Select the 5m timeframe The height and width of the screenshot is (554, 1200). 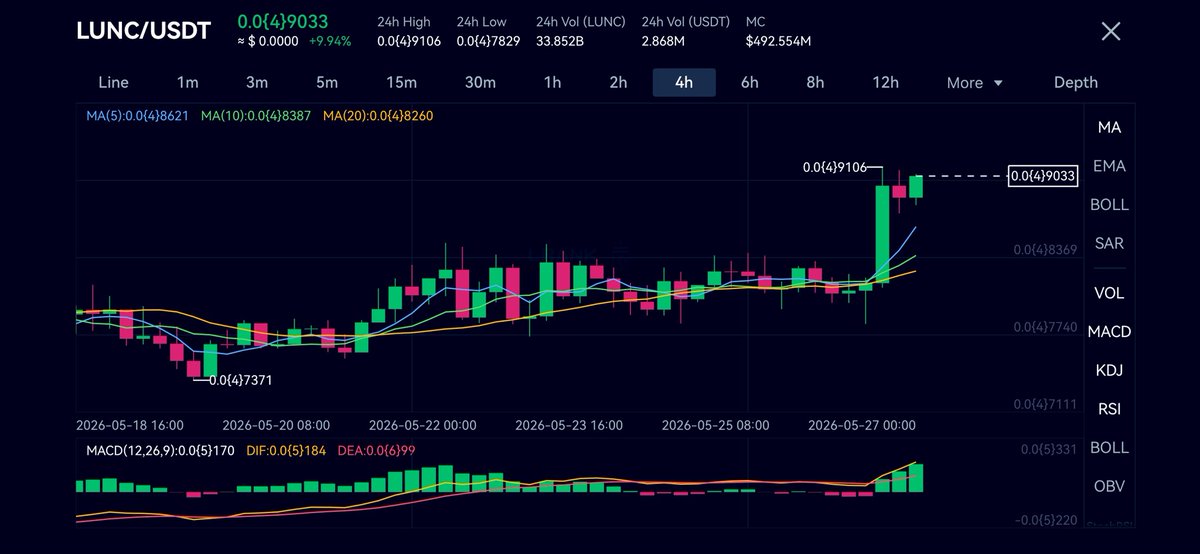tap(326, 83)
